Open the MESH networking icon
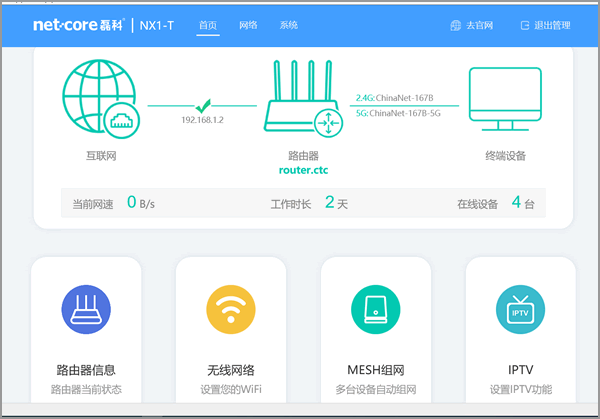The width and height of the screenshot is (600, 419). (x=375, y=310)
